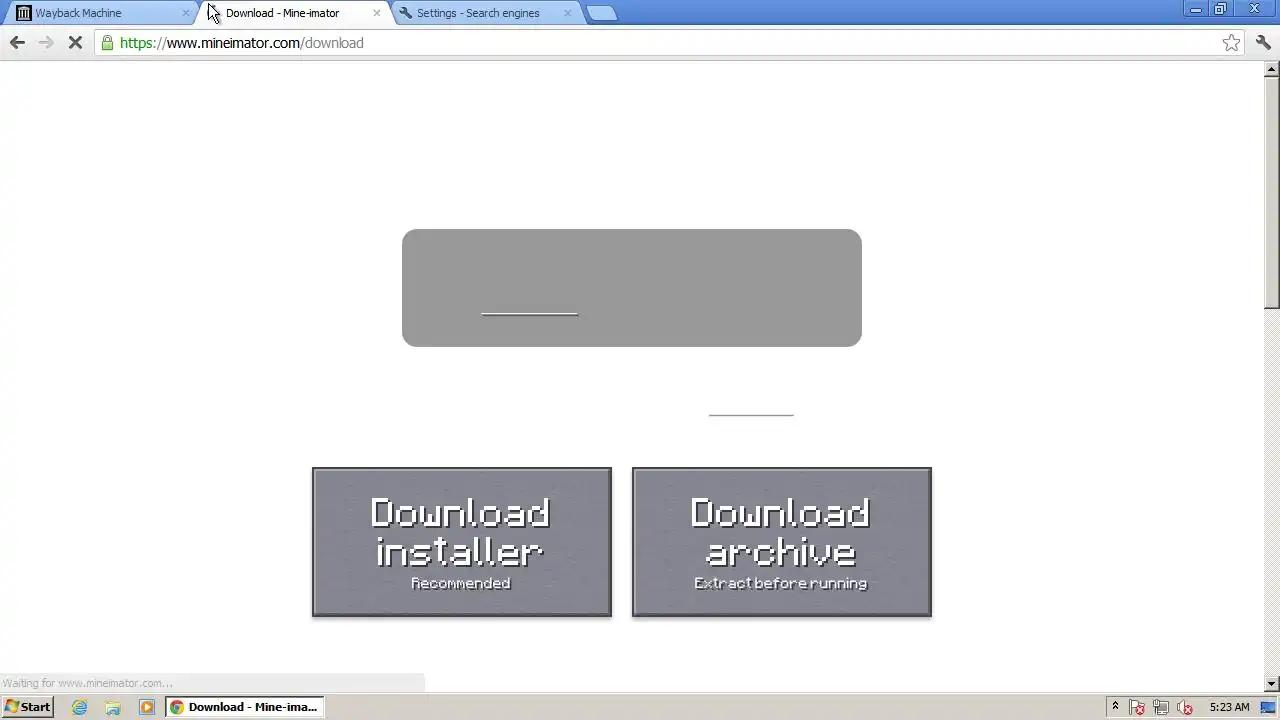Launch Internet Explorer from the taskbar
Viewport: 1280px width, 720px height.
[80, 707]
